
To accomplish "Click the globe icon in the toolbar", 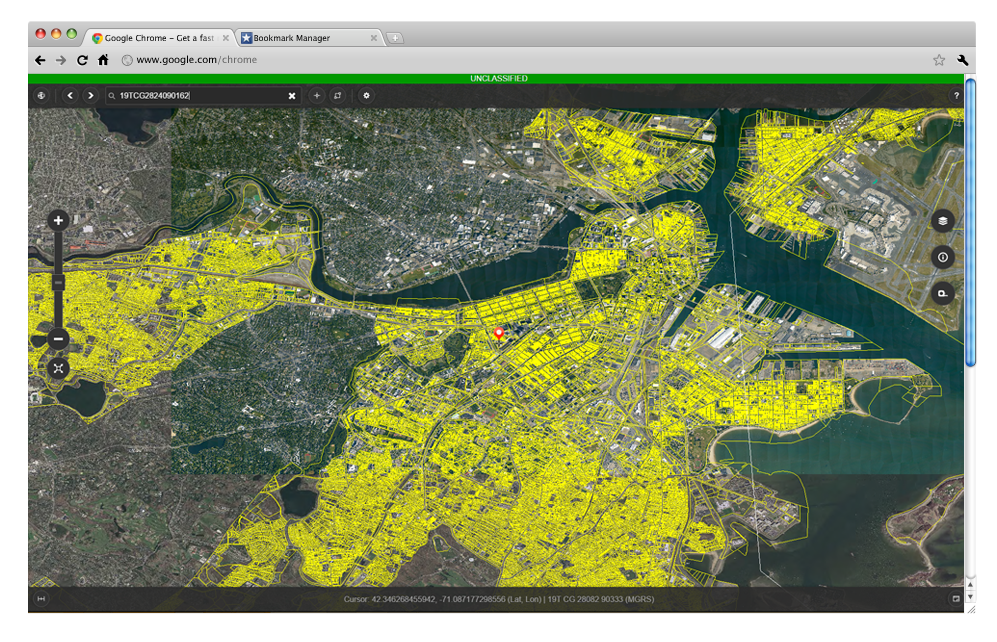I will 41,95.
